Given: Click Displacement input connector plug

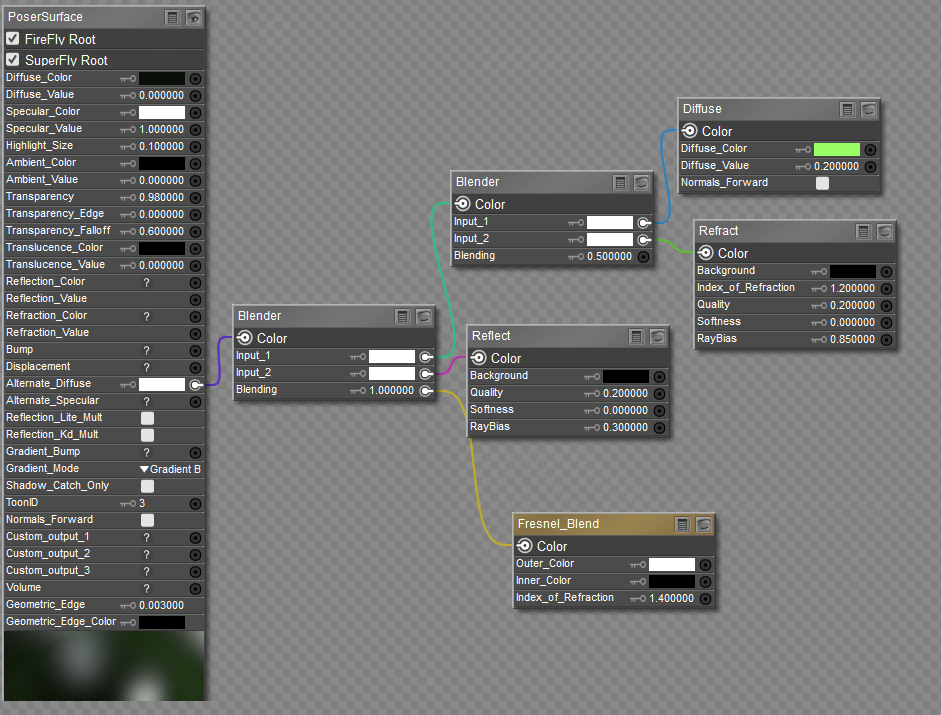Looking at the screenshot, I should pyautogui.click(x=196, y=367).
